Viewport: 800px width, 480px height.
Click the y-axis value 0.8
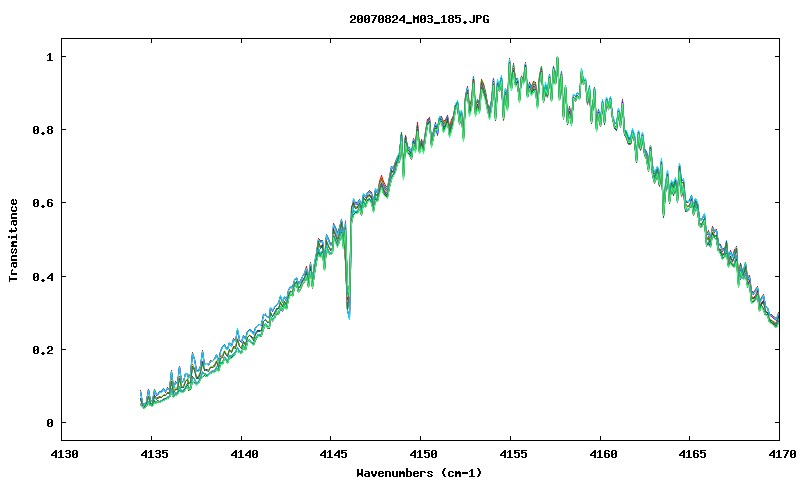click(x=43, y=130)
